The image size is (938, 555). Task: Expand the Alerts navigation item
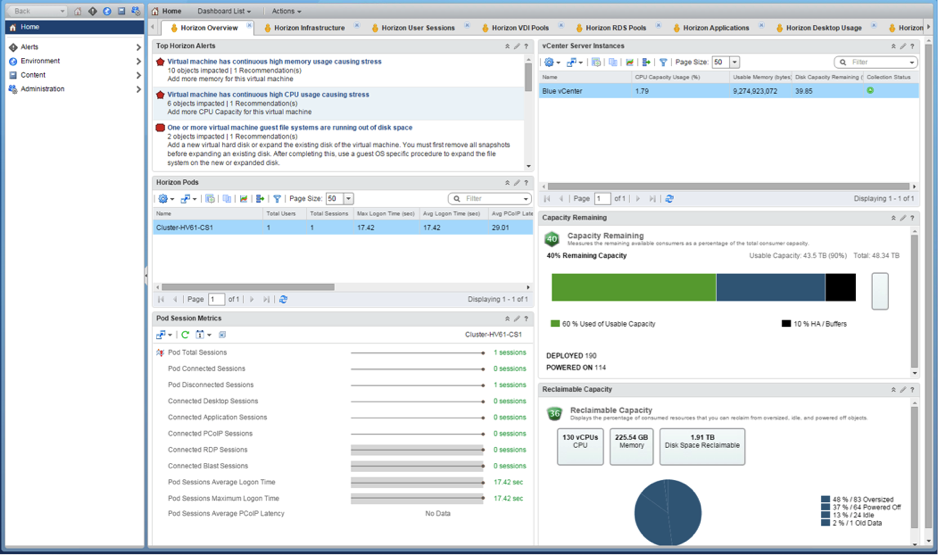point(138,47)
